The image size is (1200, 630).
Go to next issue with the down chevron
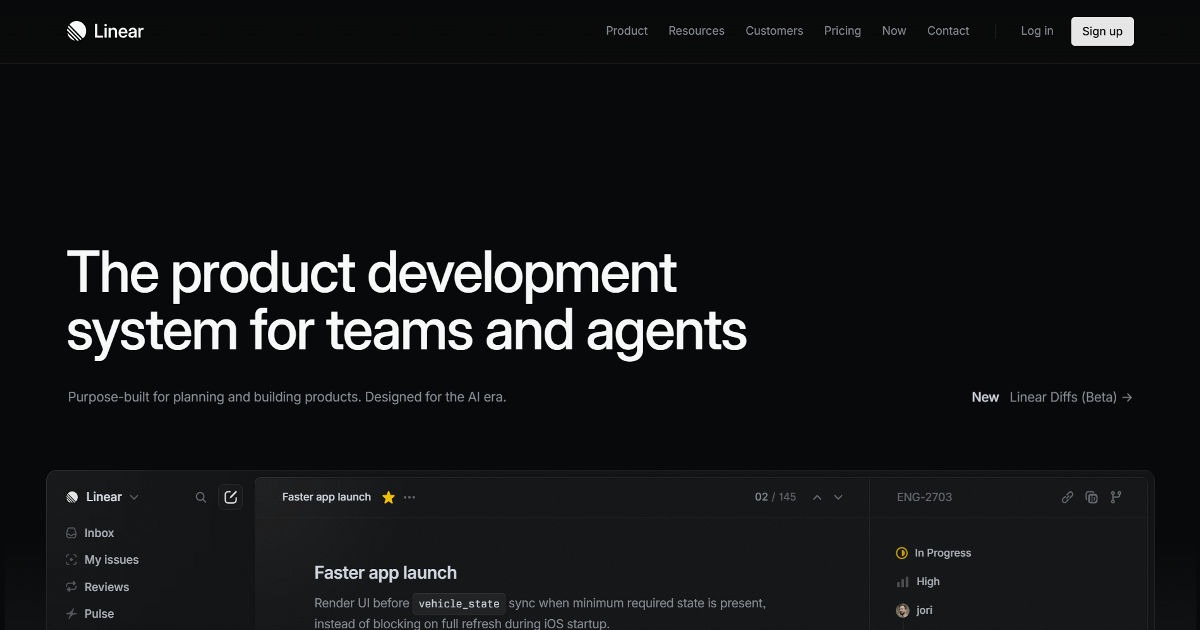(838, 497)
